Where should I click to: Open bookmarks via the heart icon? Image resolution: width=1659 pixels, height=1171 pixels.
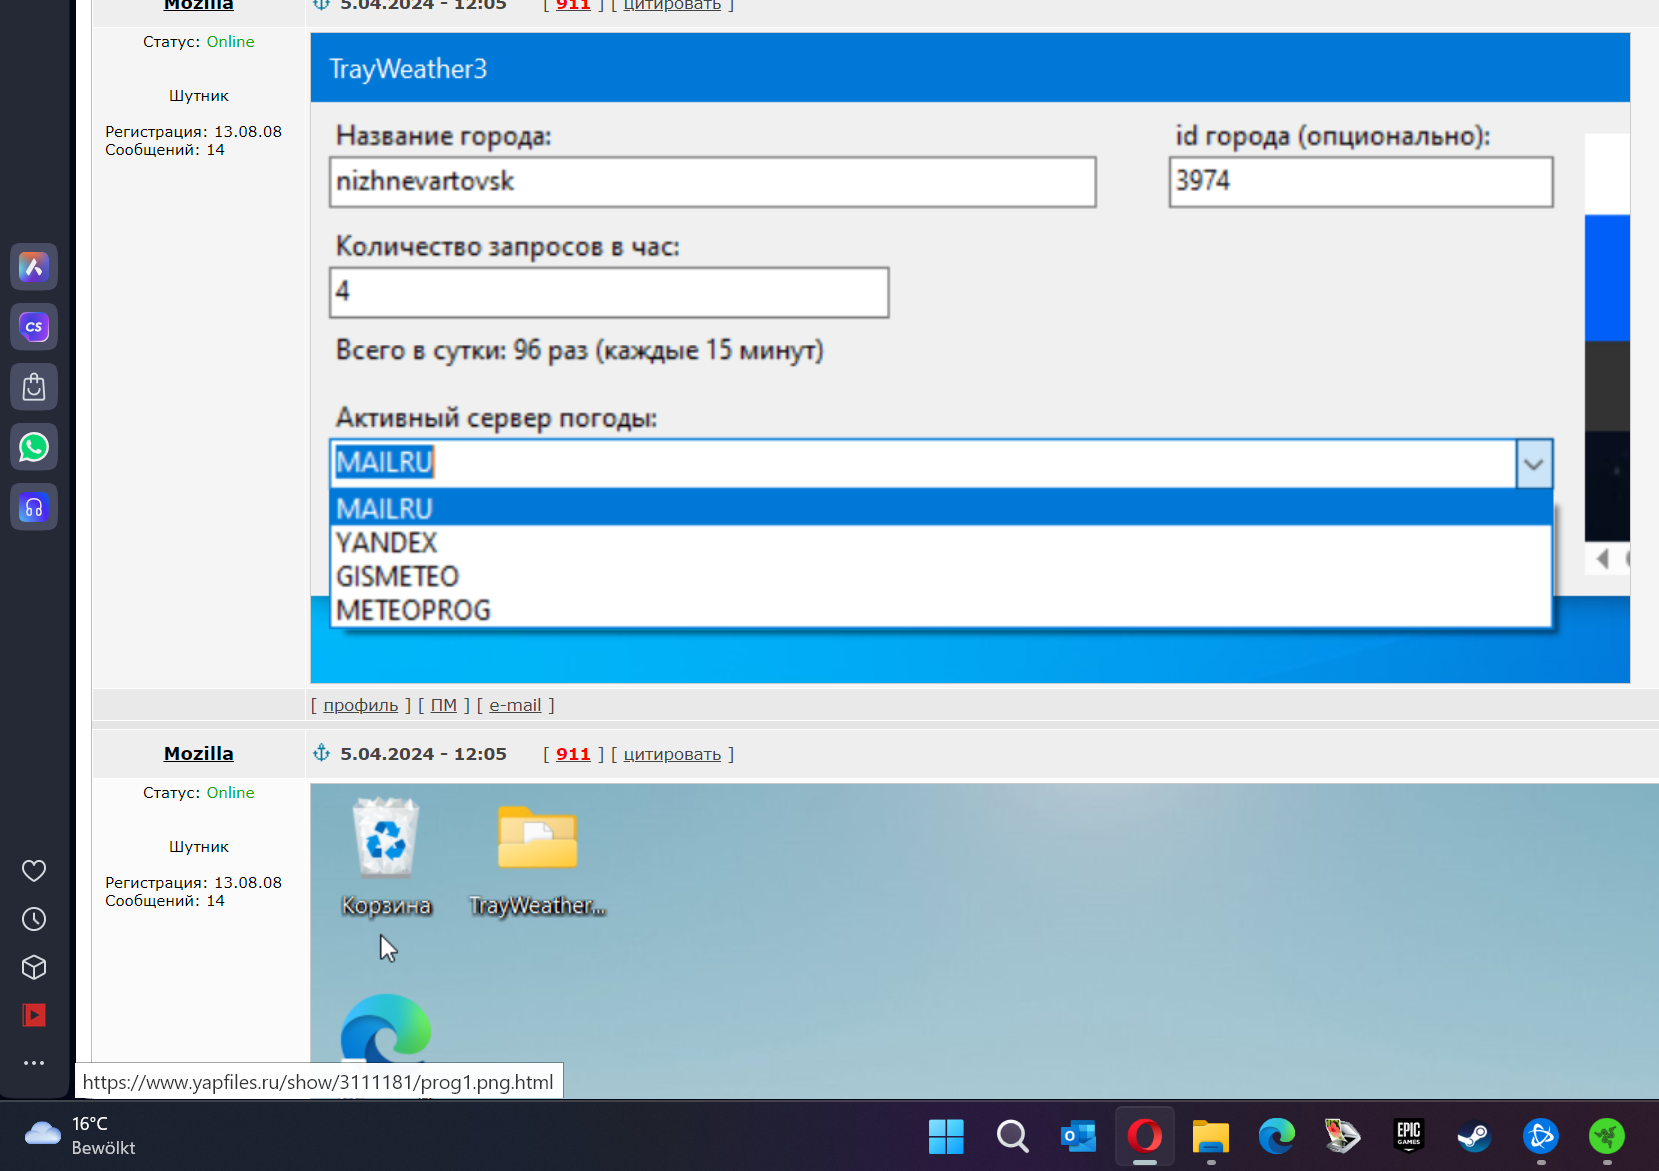click(34, 871)
